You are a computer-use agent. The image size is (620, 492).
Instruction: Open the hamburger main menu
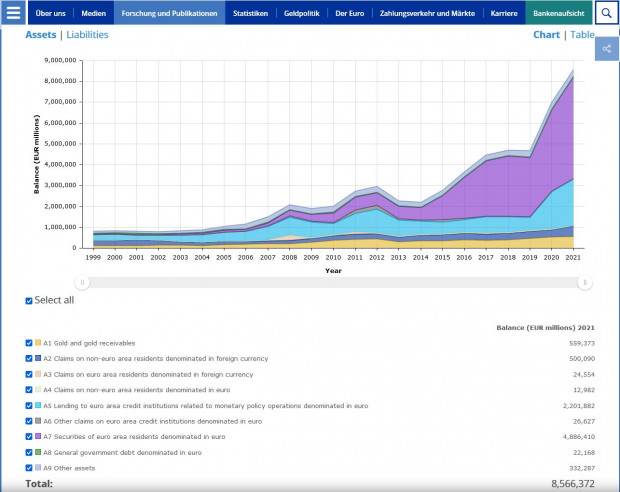pyautogui.click(x=14, y=13)
